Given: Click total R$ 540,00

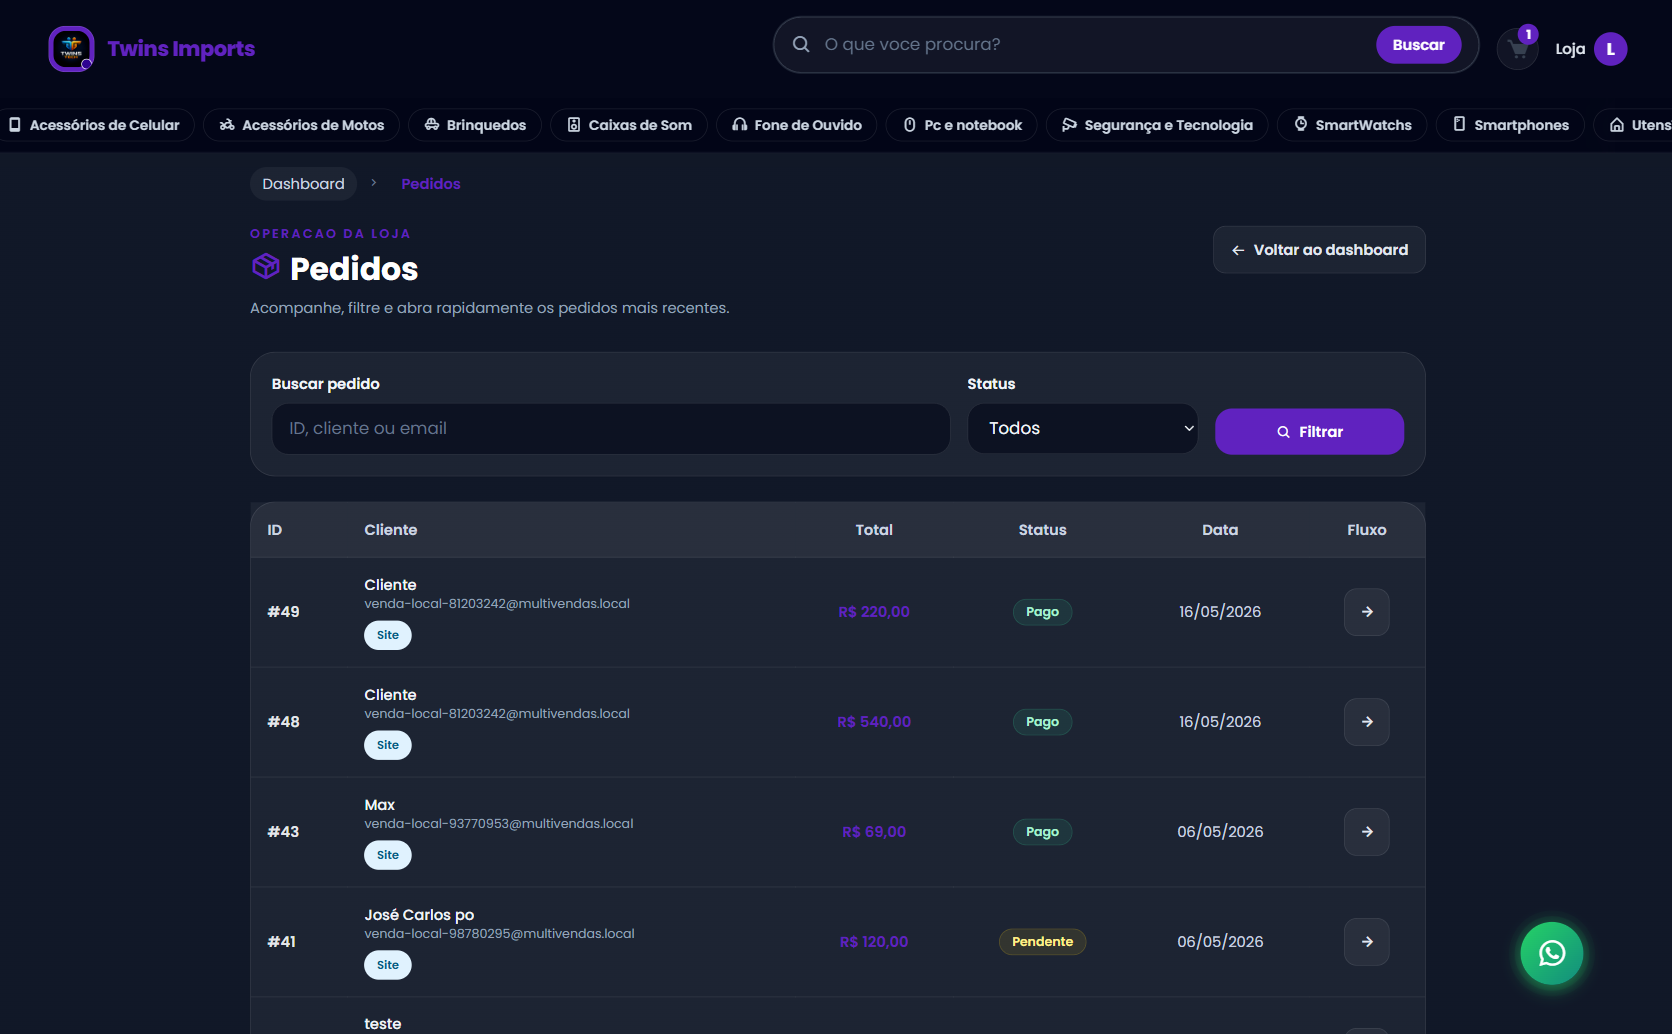Looking at the screenshot, I should [874, 722].
